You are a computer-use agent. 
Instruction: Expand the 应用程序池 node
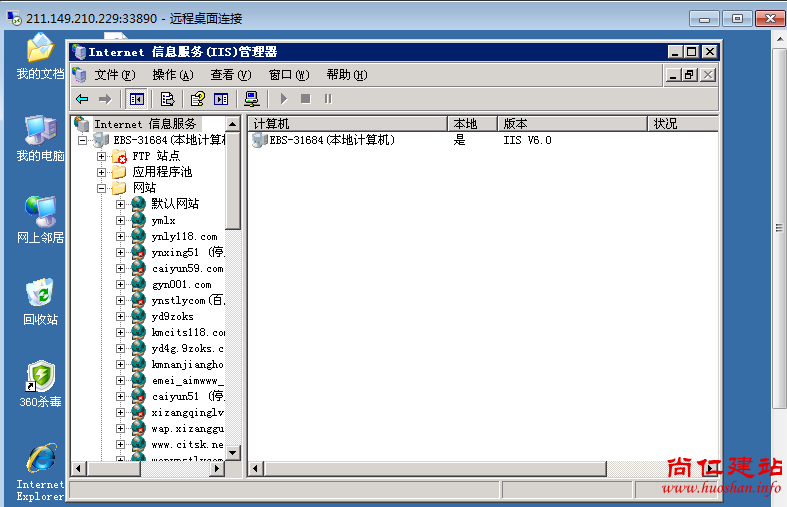coord(101,172)
